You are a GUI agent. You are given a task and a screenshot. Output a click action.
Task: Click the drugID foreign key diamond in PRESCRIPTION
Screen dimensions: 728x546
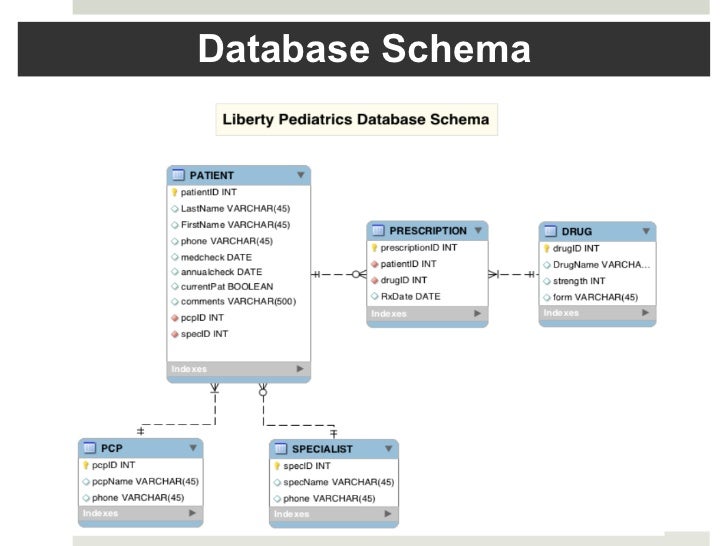[375, 280]
